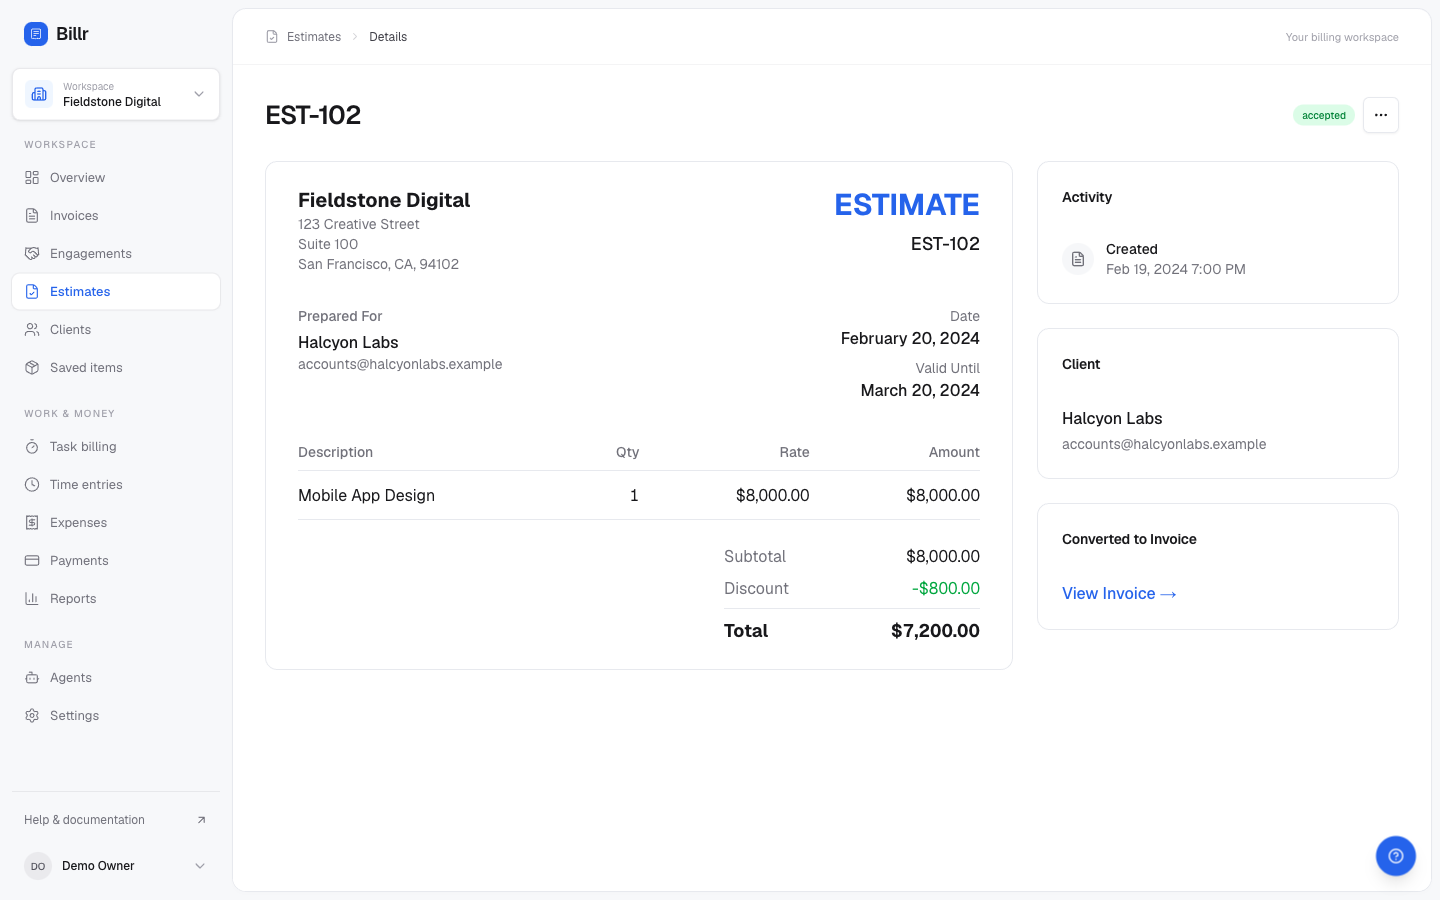Select Time entries in sidebar
Screen dimensions: 1440x900
116,485
